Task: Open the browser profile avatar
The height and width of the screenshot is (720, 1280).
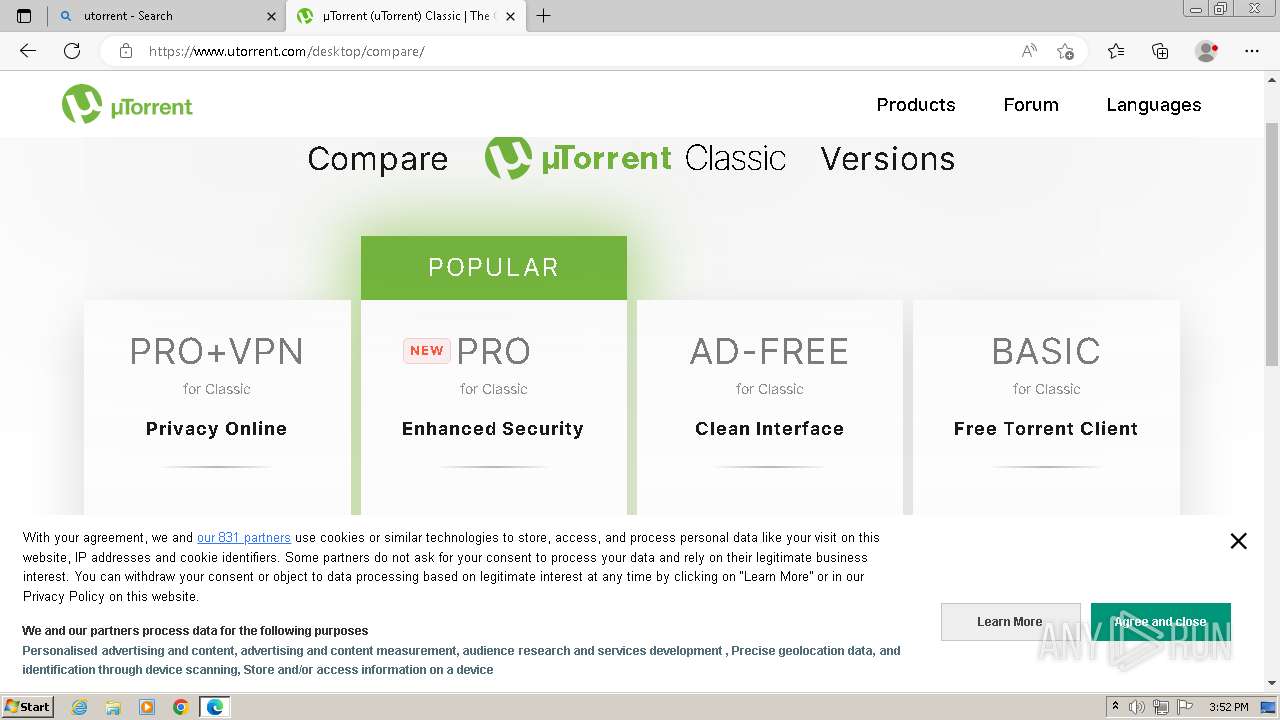Action: [x=1207, y=51]
